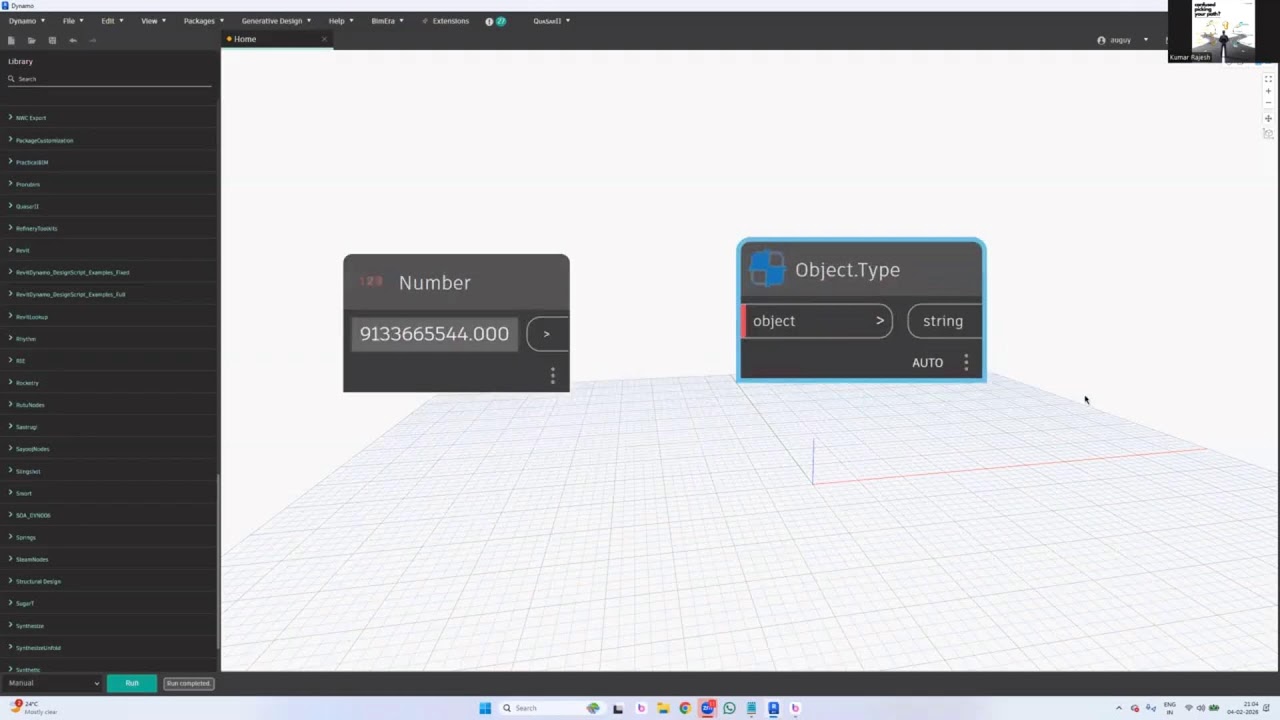The height and width of the screenshot is (720, 1280).
Task: Open File Explorer from the taskbar
Action: 662,708
